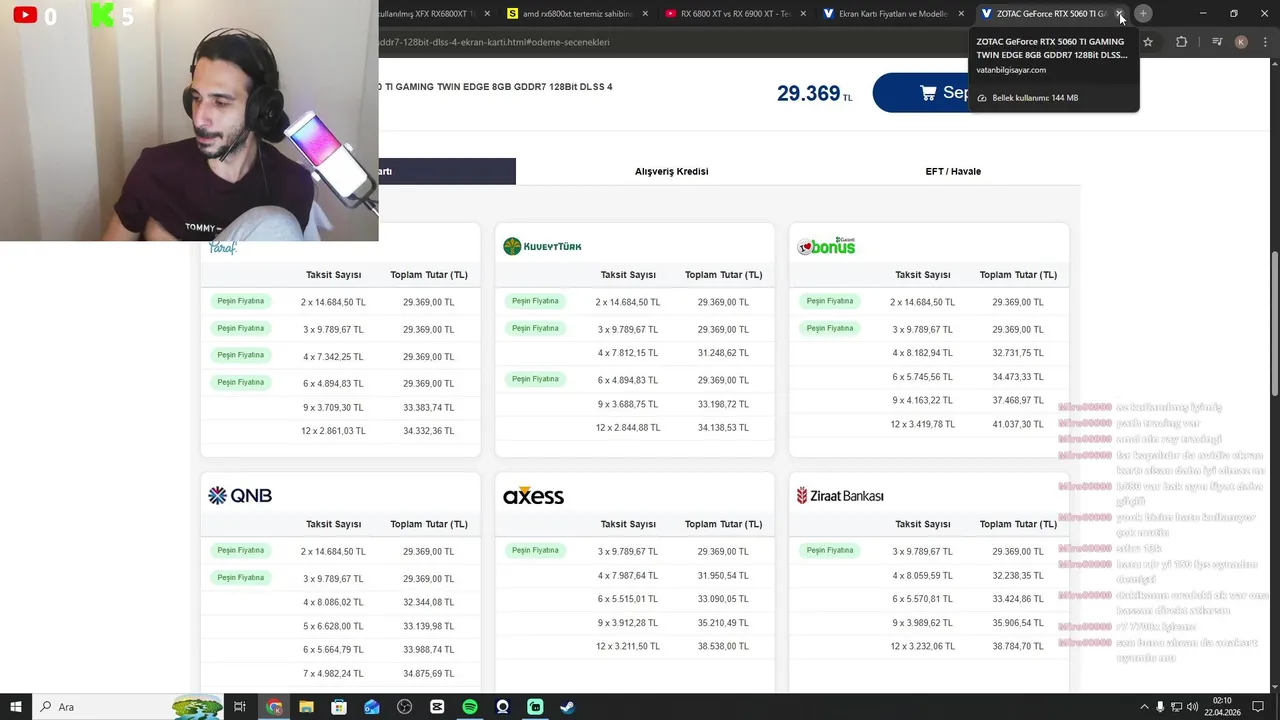This screenshot has width=1280, height=720.
Task: Click the QNB total '34.875,69 TL'
Action: (428, 674)
